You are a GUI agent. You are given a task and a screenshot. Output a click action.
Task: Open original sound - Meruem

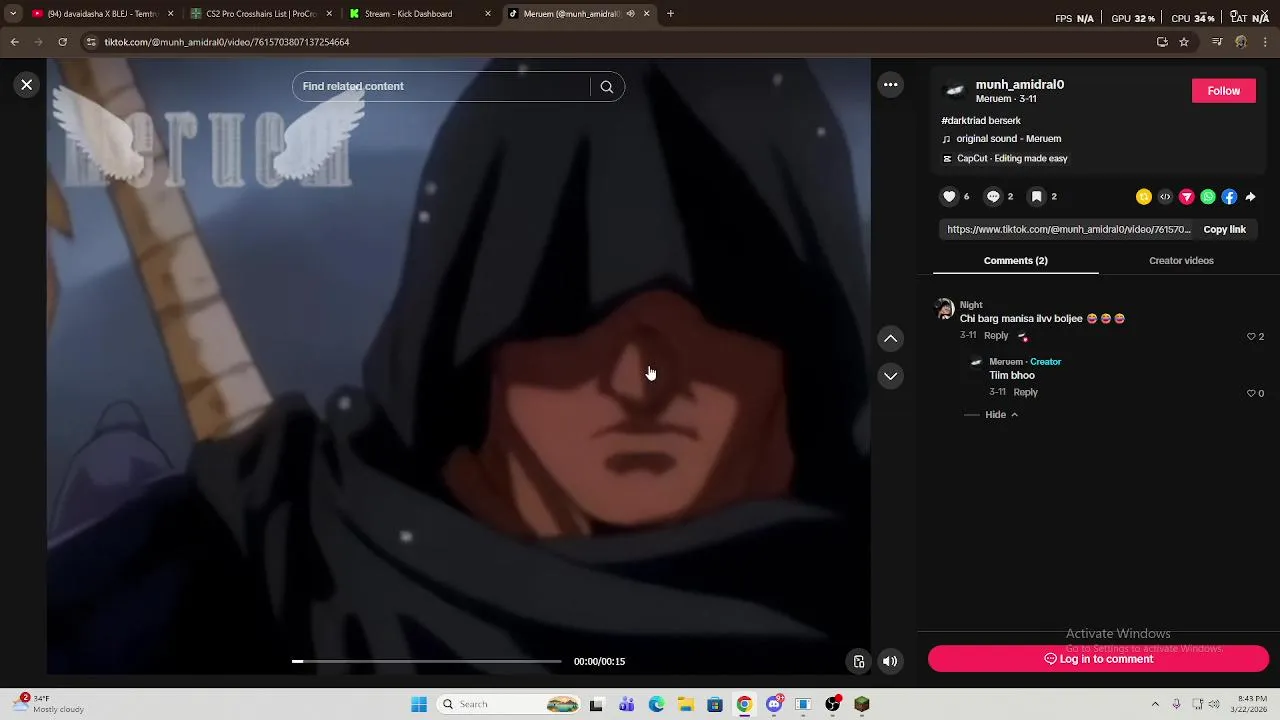[x=1008, y=139]
